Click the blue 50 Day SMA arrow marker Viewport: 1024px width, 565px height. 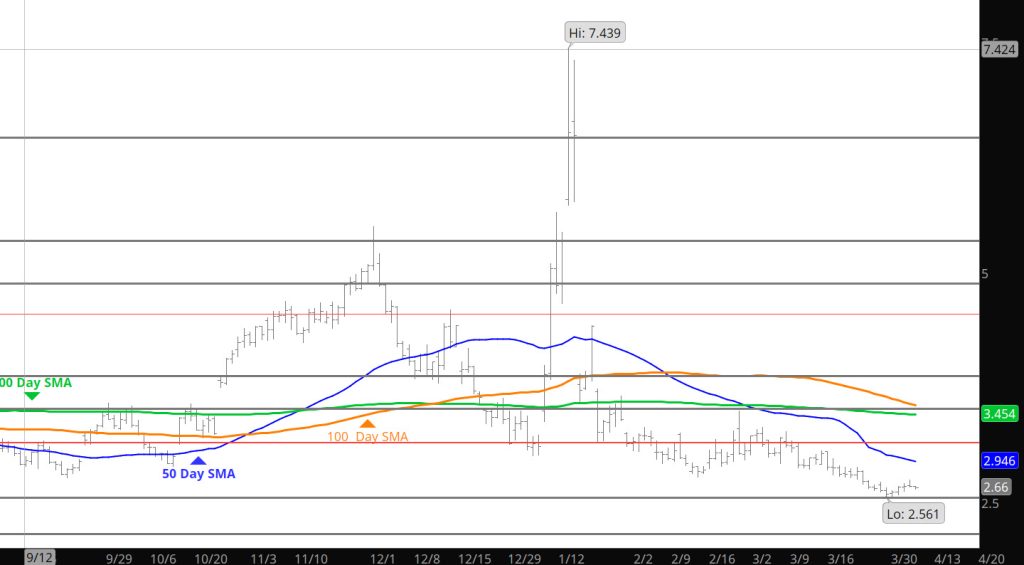pos(197,460)
